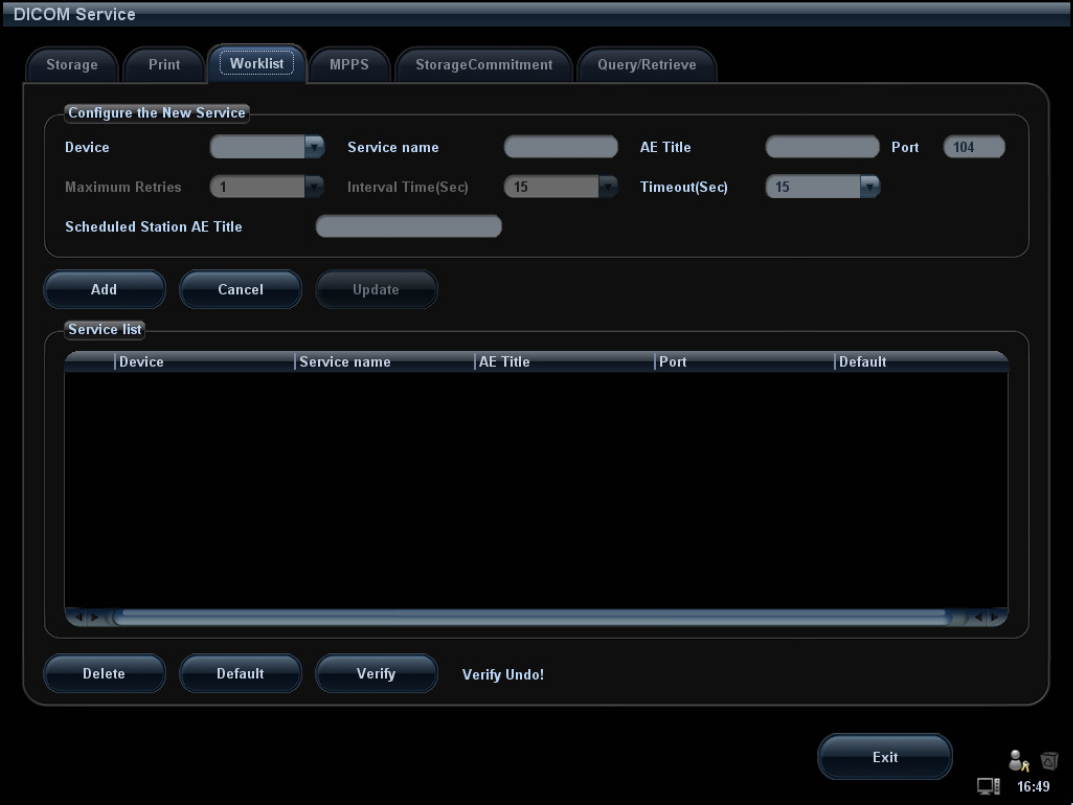Switch to the StorageCommitment tab
The width and height of the screenshot is (1073, 805).
[483, 64]
